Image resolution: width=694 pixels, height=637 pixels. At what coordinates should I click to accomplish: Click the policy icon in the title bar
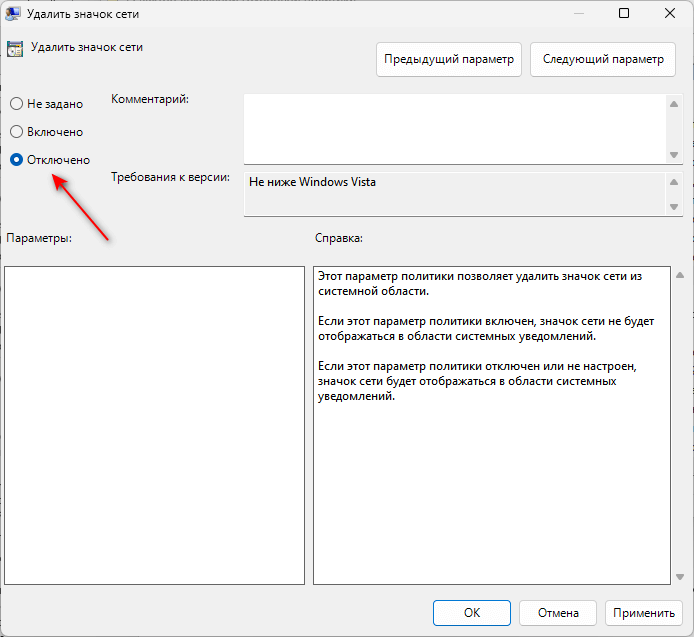coord(15,13)
